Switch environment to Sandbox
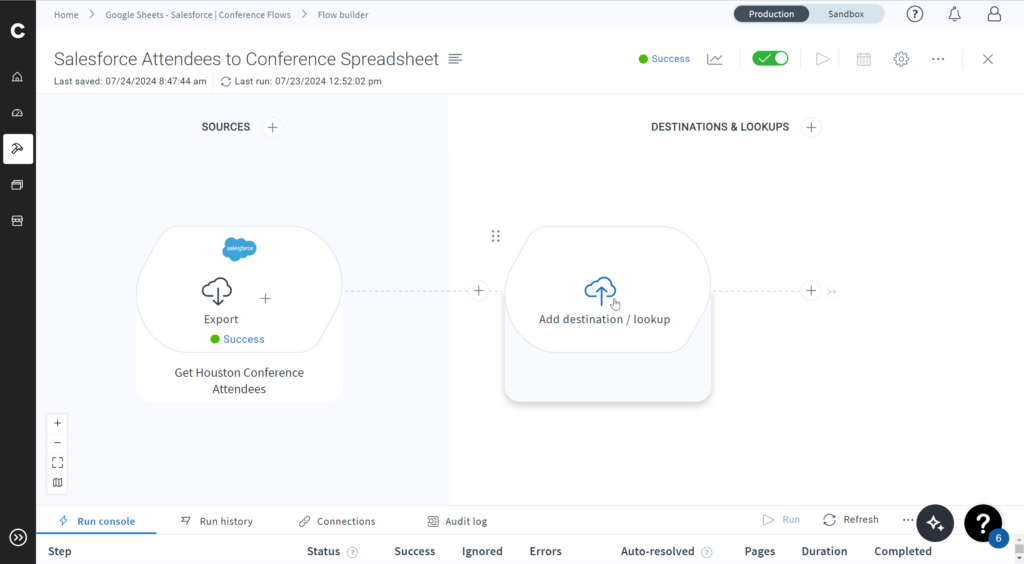 [846, 14]
